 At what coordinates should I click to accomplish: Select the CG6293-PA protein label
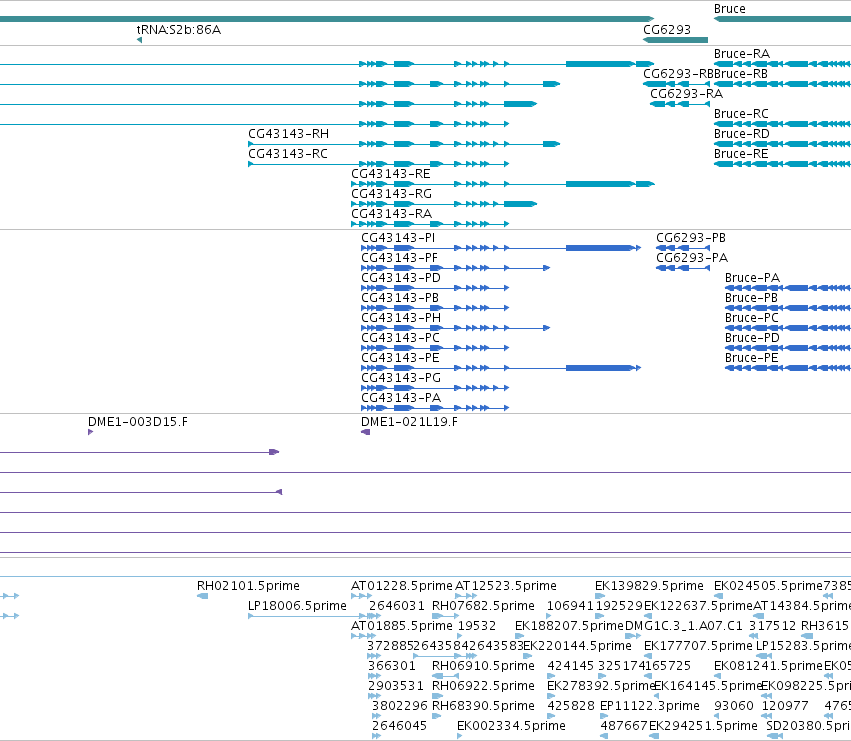click(x=691, y=258)
